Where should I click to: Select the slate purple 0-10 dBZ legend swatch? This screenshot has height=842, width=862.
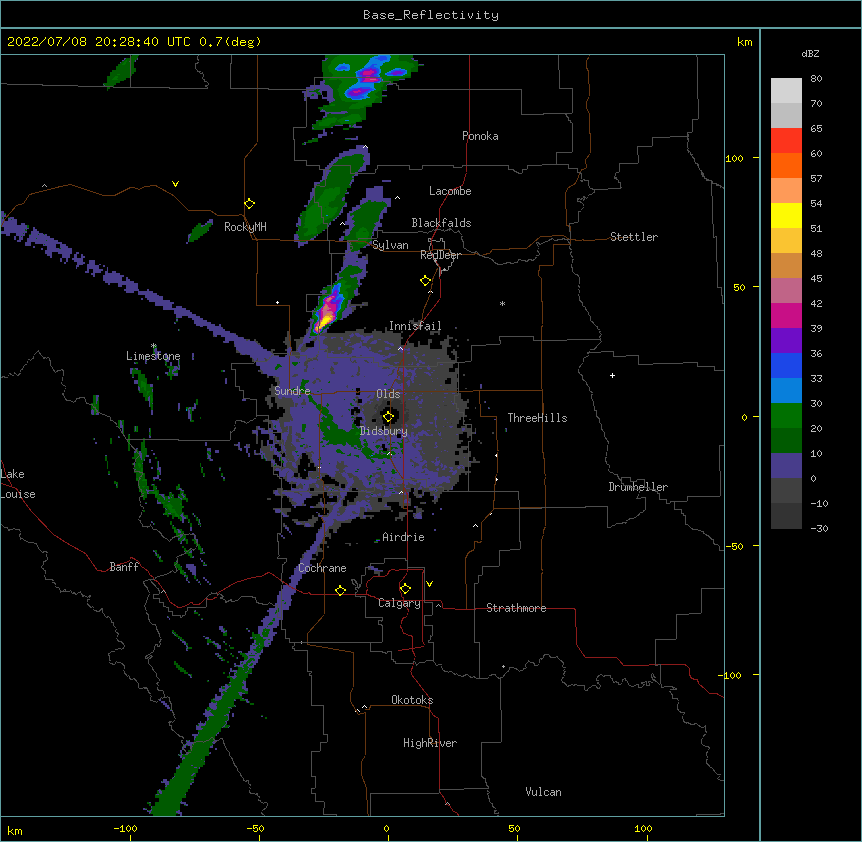(x=786, y=466)
